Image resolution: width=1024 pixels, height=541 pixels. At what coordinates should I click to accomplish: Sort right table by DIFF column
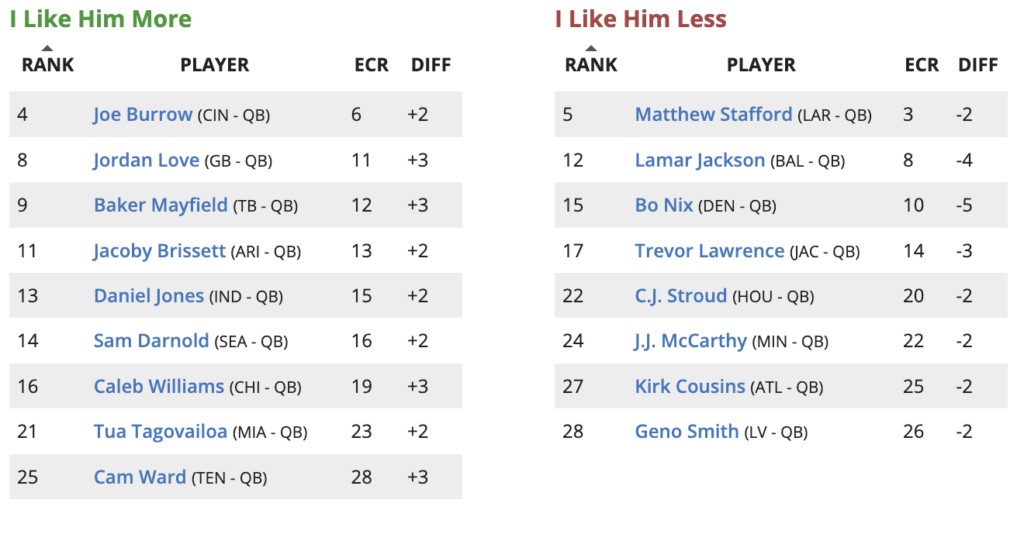point(977,65)
